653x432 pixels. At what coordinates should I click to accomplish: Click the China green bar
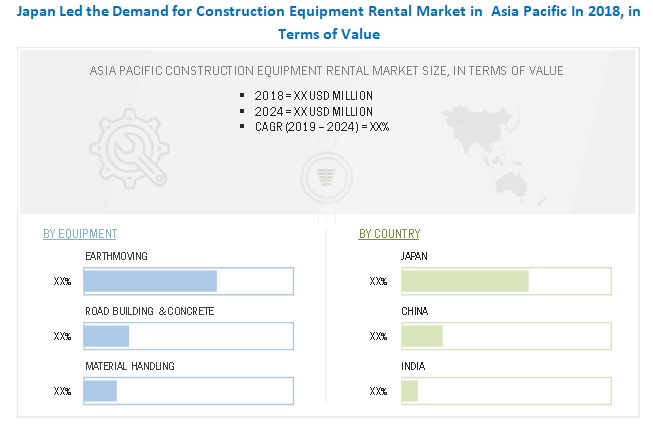pos(422,335)
